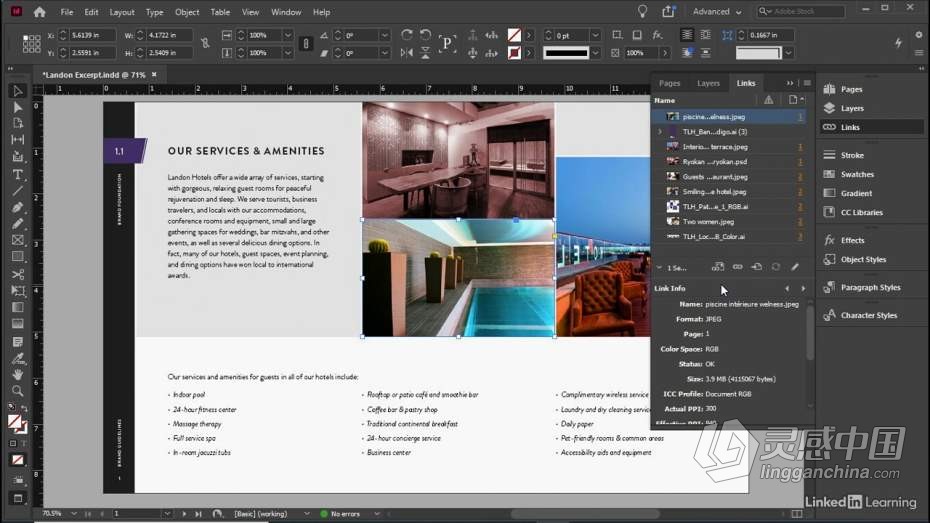Open the Layout menu

pos(122,12)
